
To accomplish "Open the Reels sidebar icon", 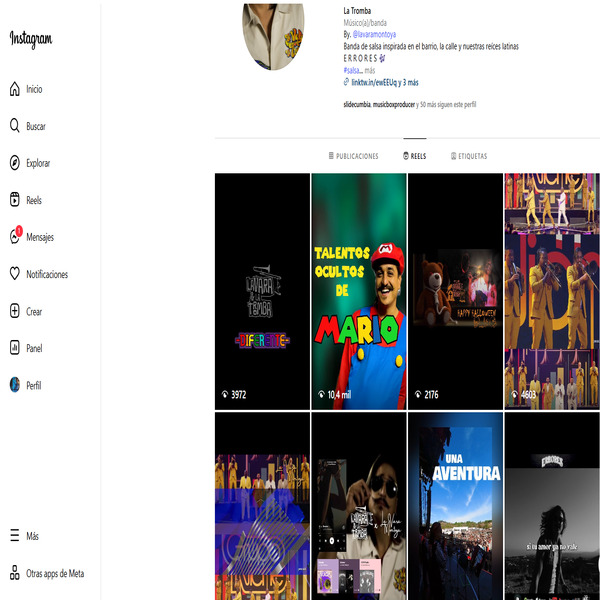I will 15,200.
